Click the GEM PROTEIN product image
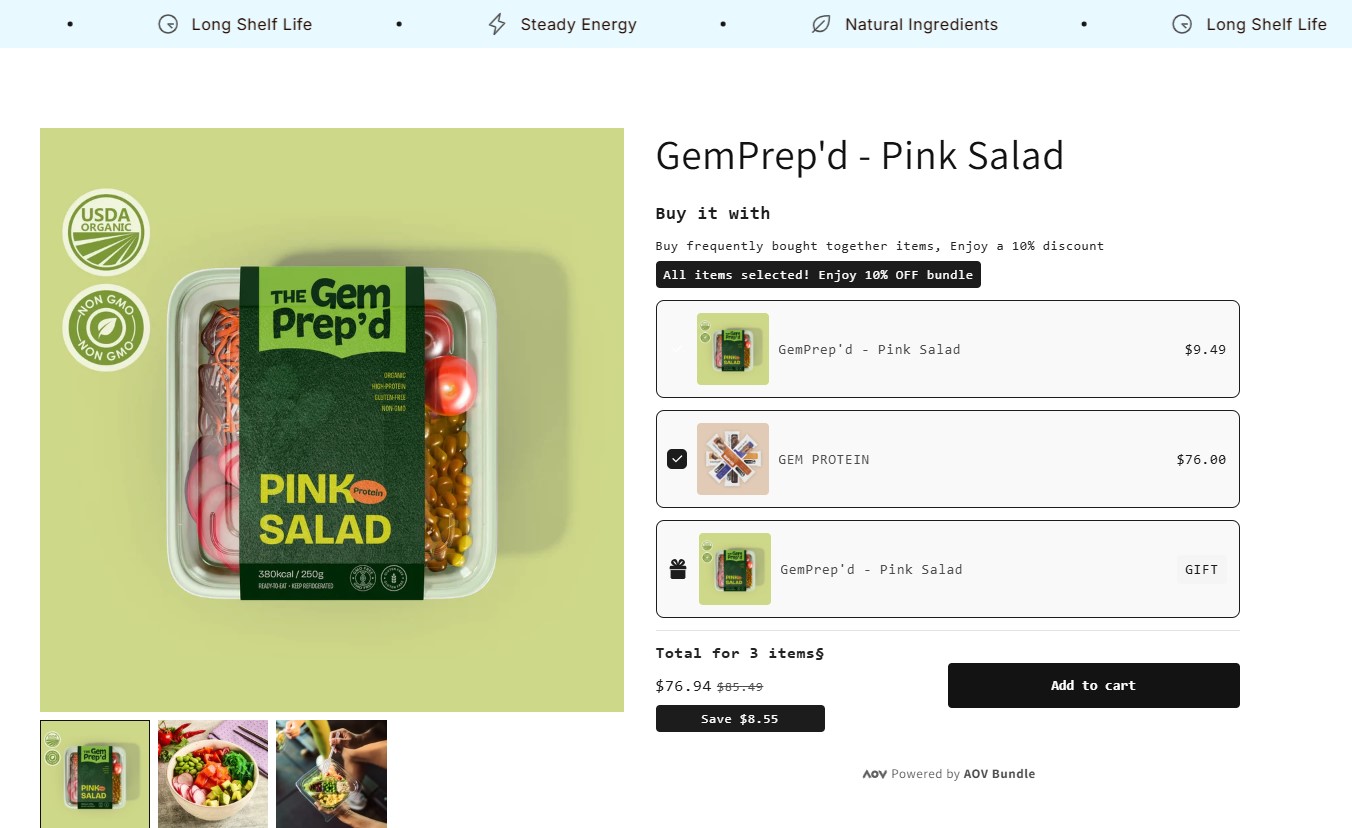Image resolution: width=1352 pixels, height=828 pixels. pyautogui.click(x=733, y=459)
